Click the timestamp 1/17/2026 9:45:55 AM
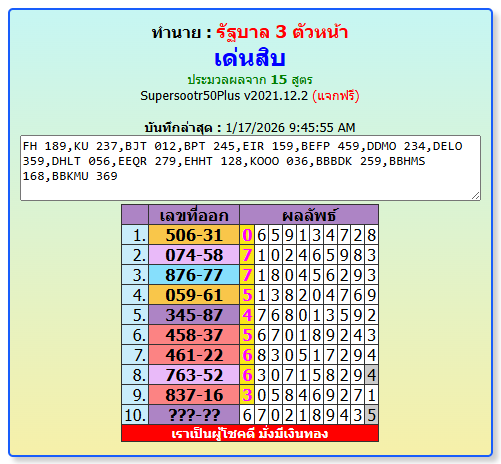Viewport: 501px width, 464px height. [290, 127]
